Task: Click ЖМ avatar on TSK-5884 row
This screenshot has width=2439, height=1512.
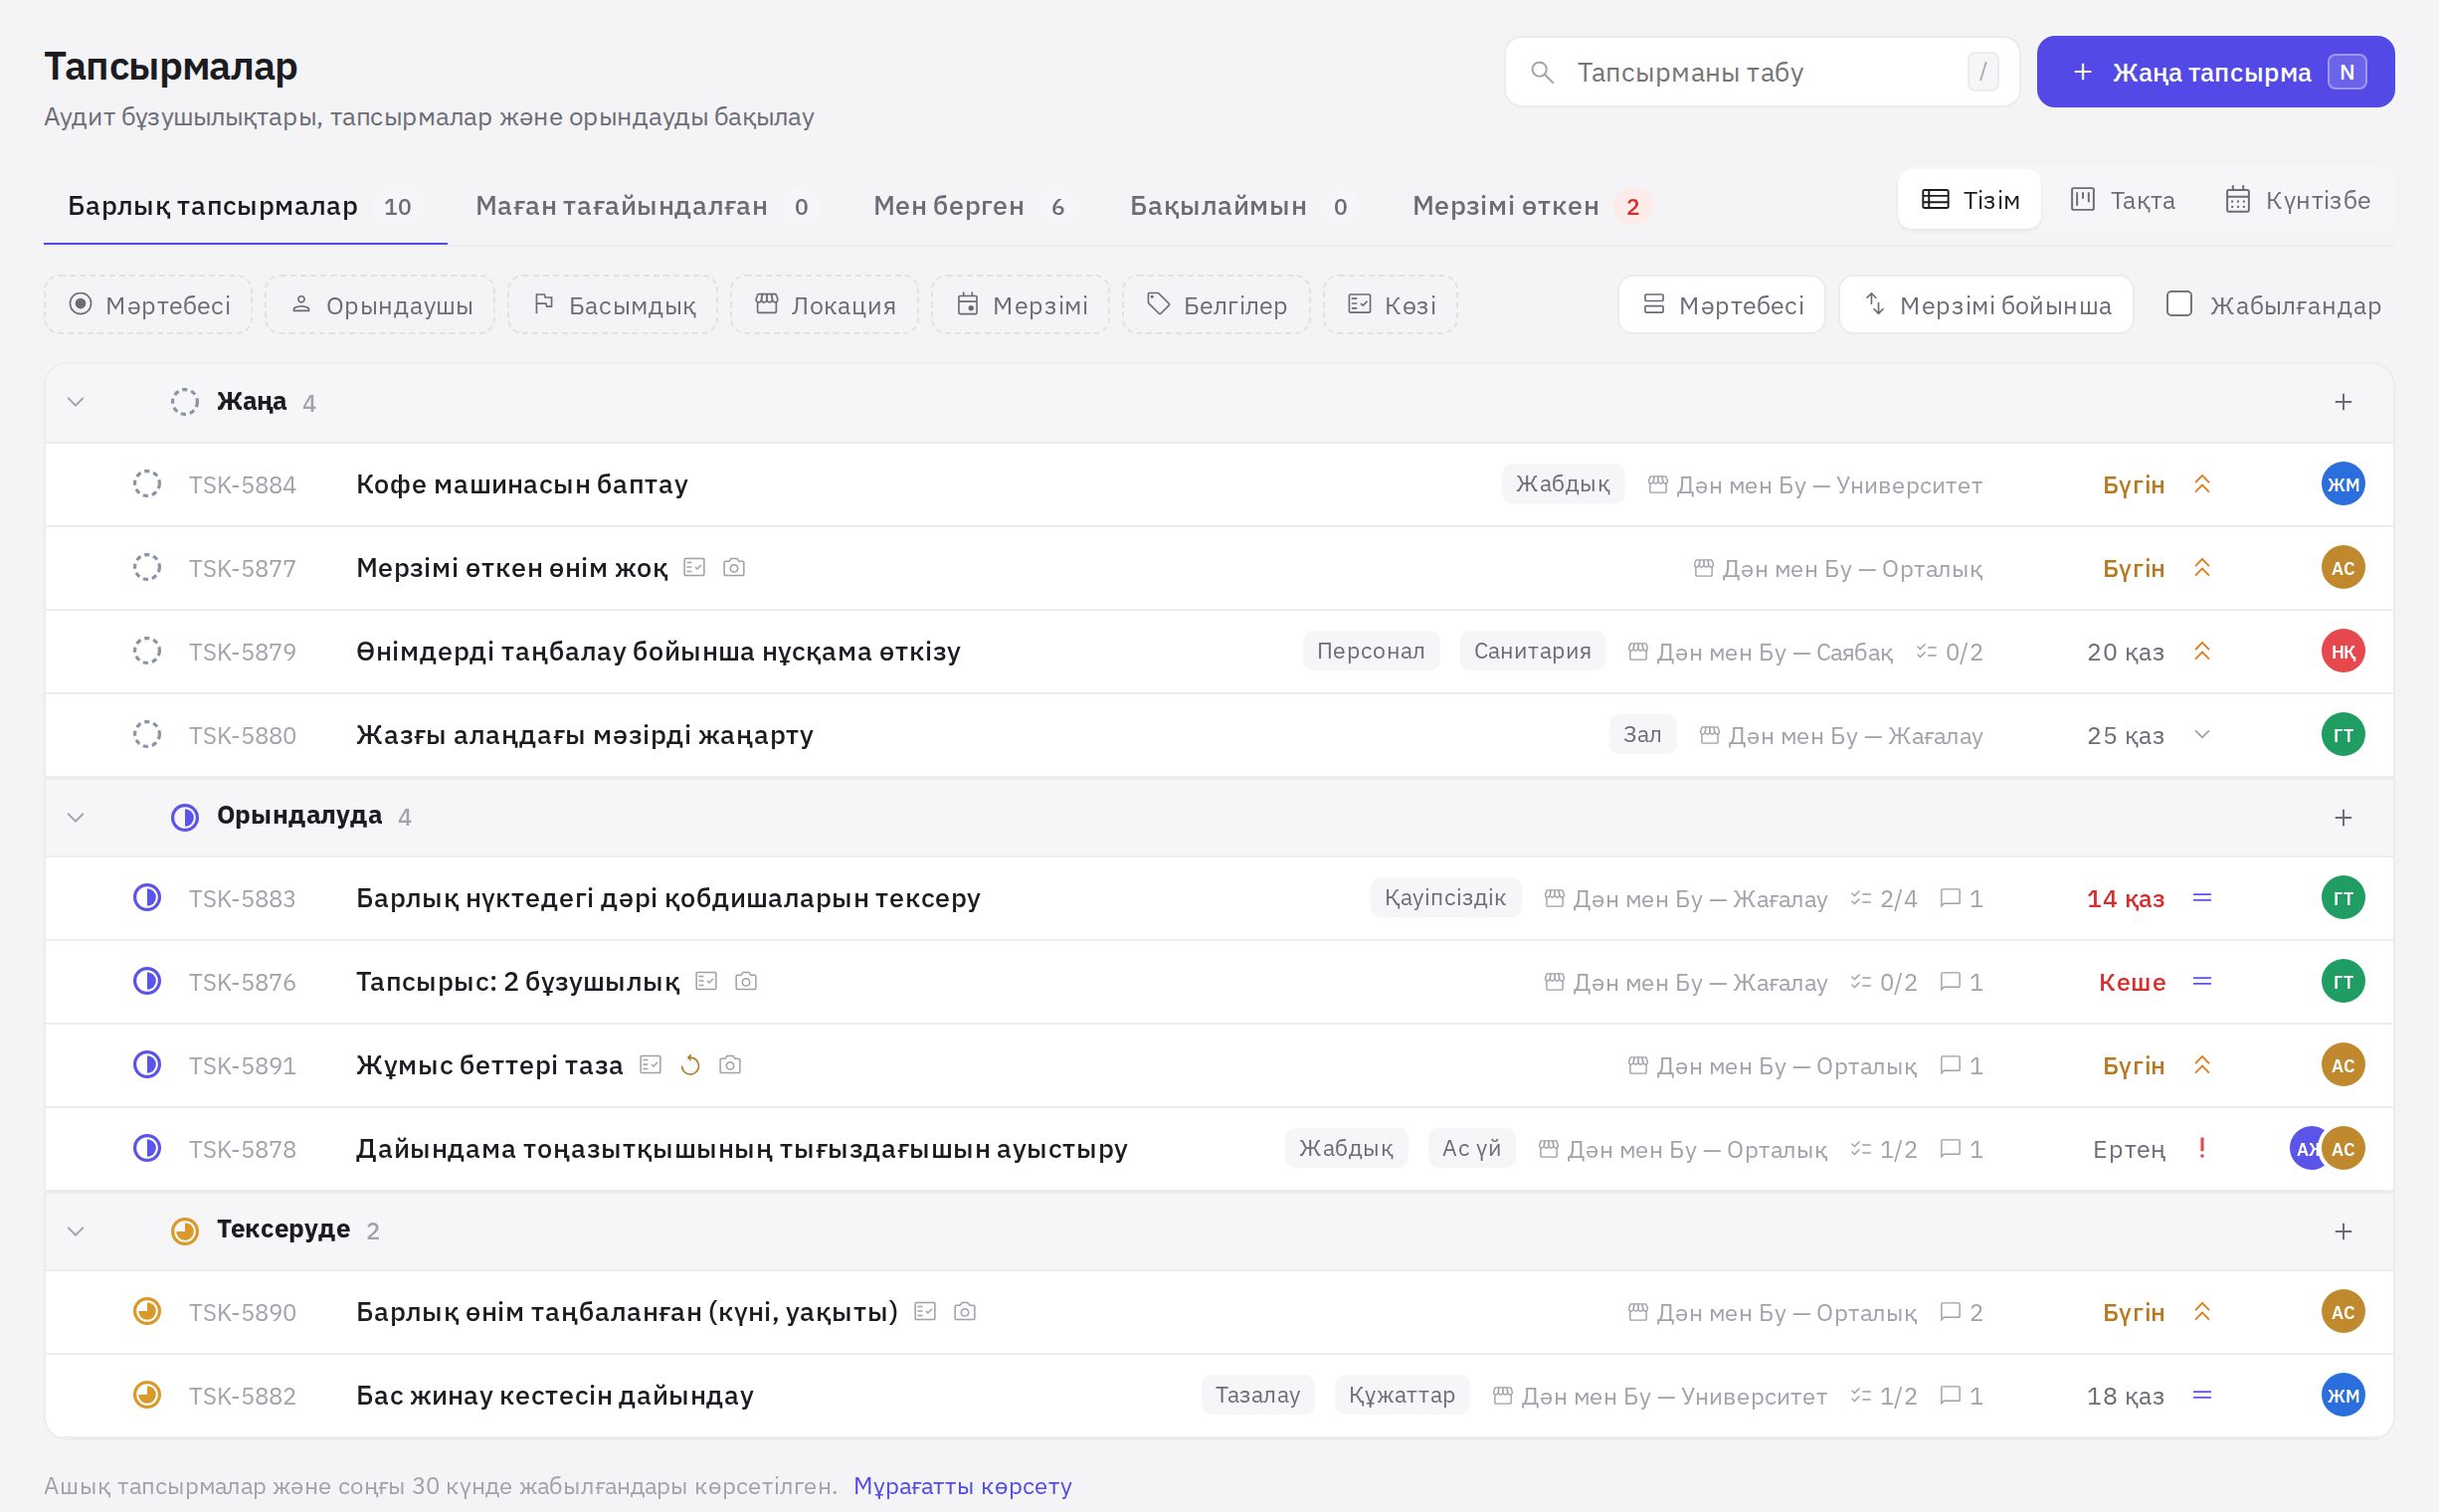Action: [2342, 484]
